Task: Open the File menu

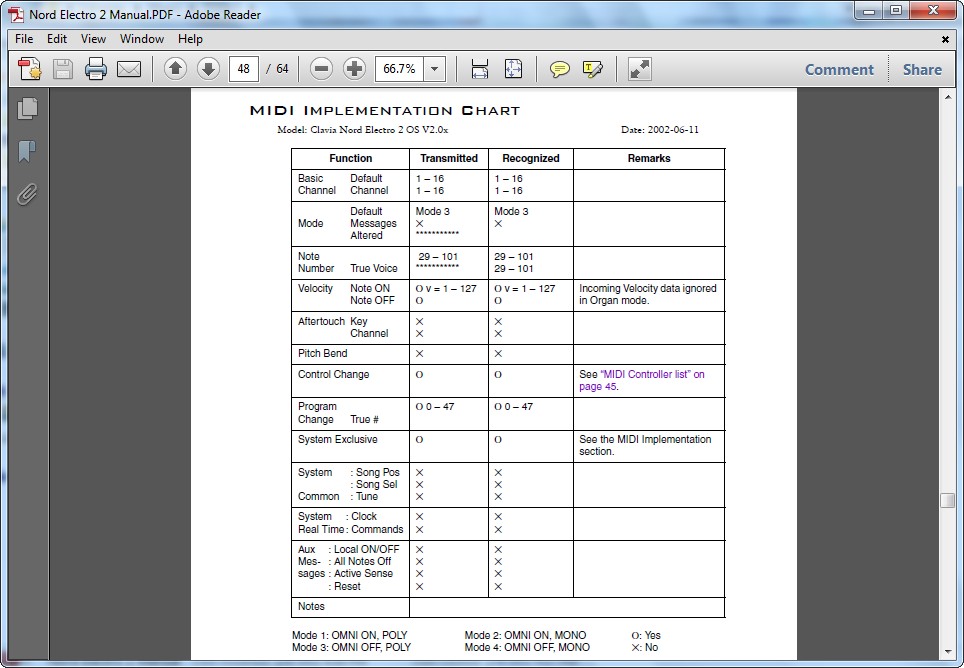Action: (x=24, y=39)
